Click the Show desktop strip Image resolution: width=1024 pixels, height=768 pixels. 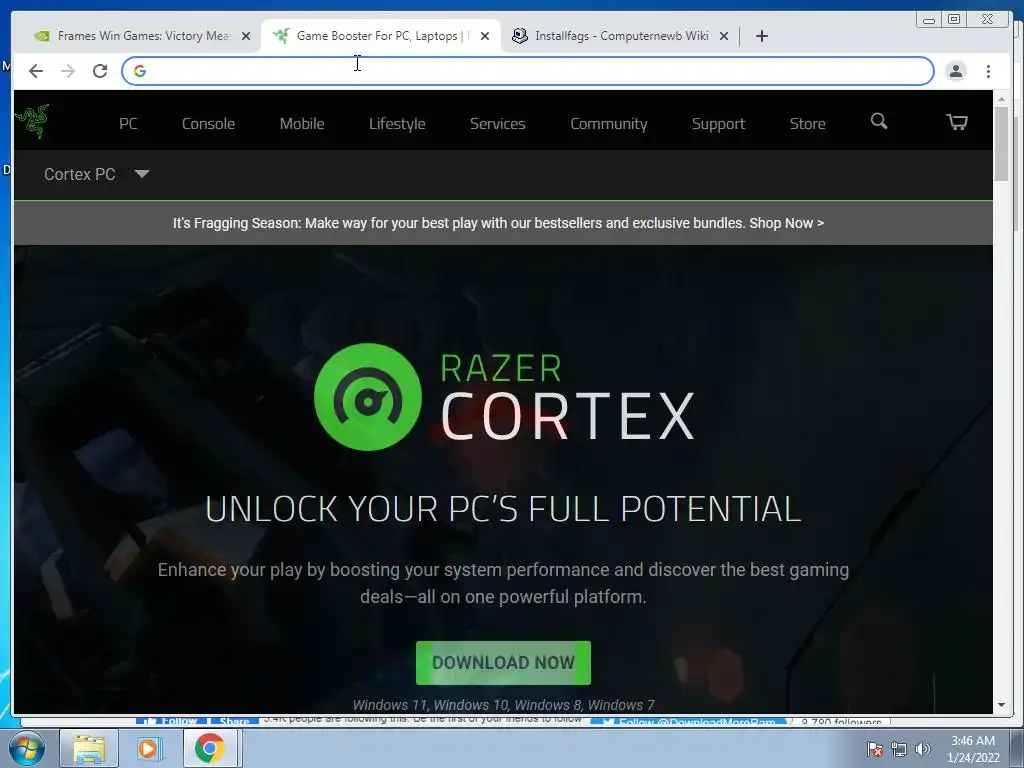pos(1017,748)
